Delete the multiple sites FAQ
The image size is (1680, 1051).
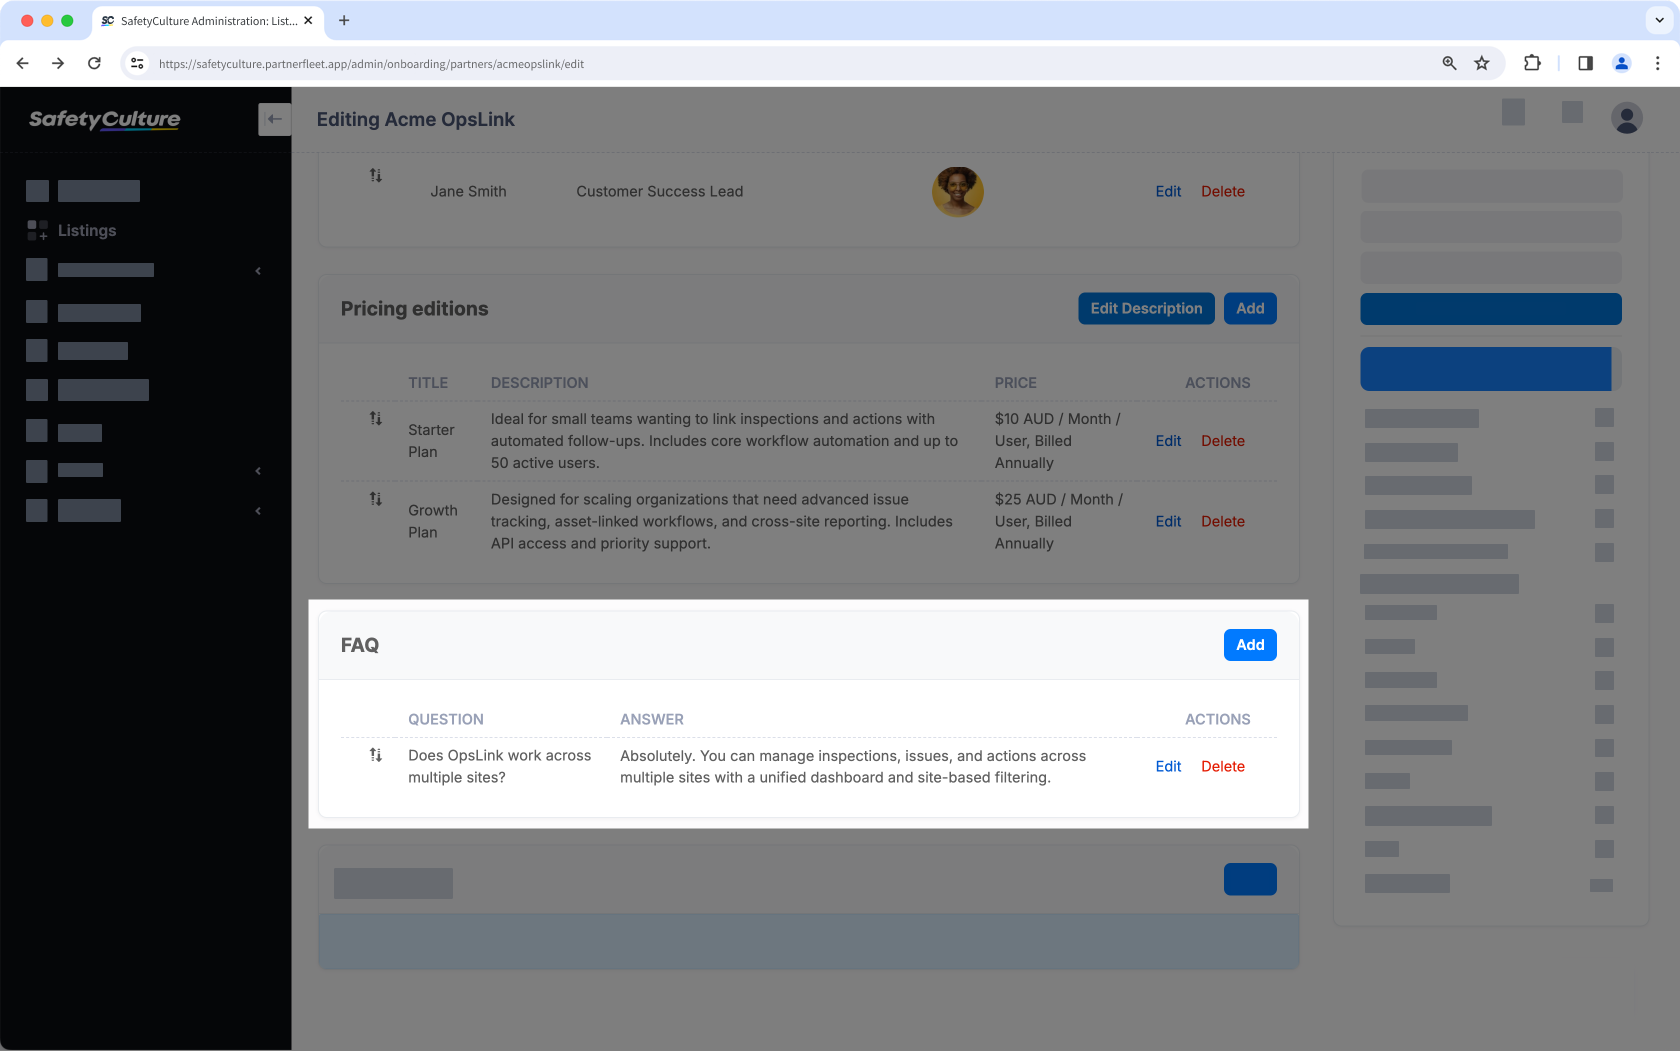(x=1222, y=766)
